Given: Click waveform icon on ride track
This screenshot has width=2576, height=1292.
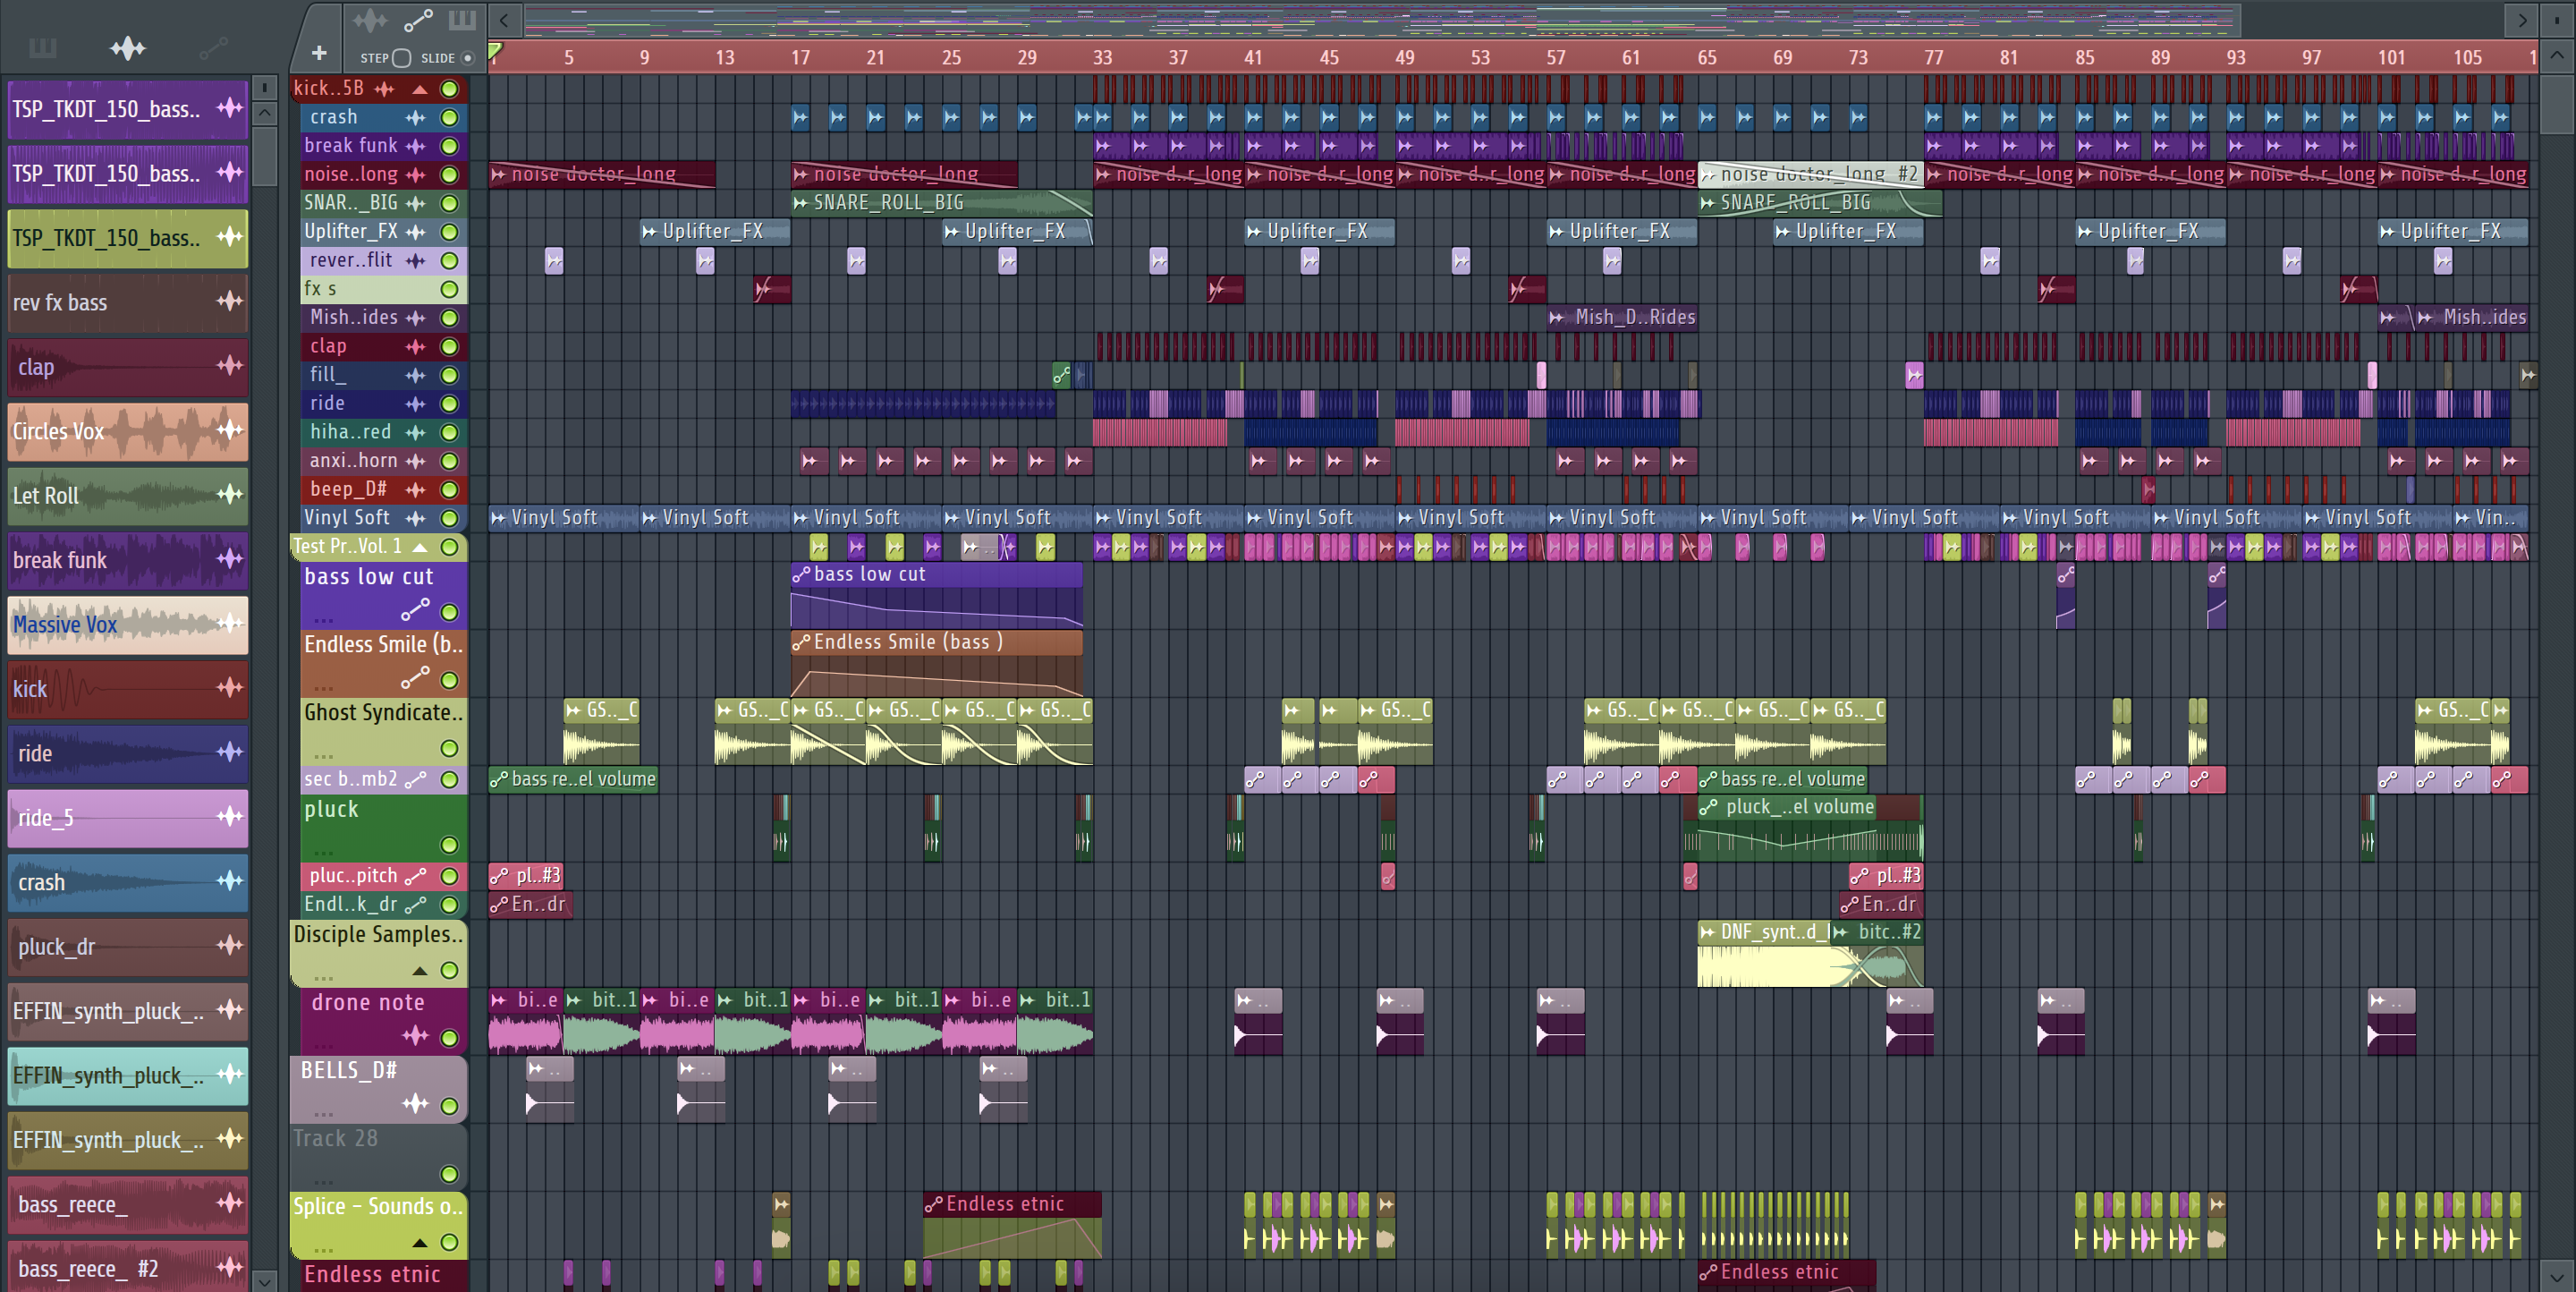Looking at the screenshot, I should click(415, 404).
